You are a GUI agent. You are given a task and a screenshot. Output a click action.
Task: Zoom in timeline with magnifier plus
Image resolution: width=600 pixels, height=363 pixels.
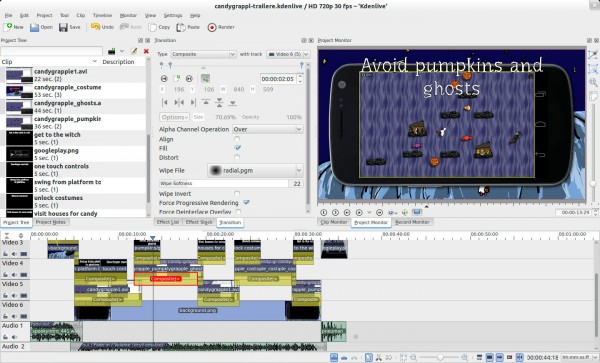[465, 358]
